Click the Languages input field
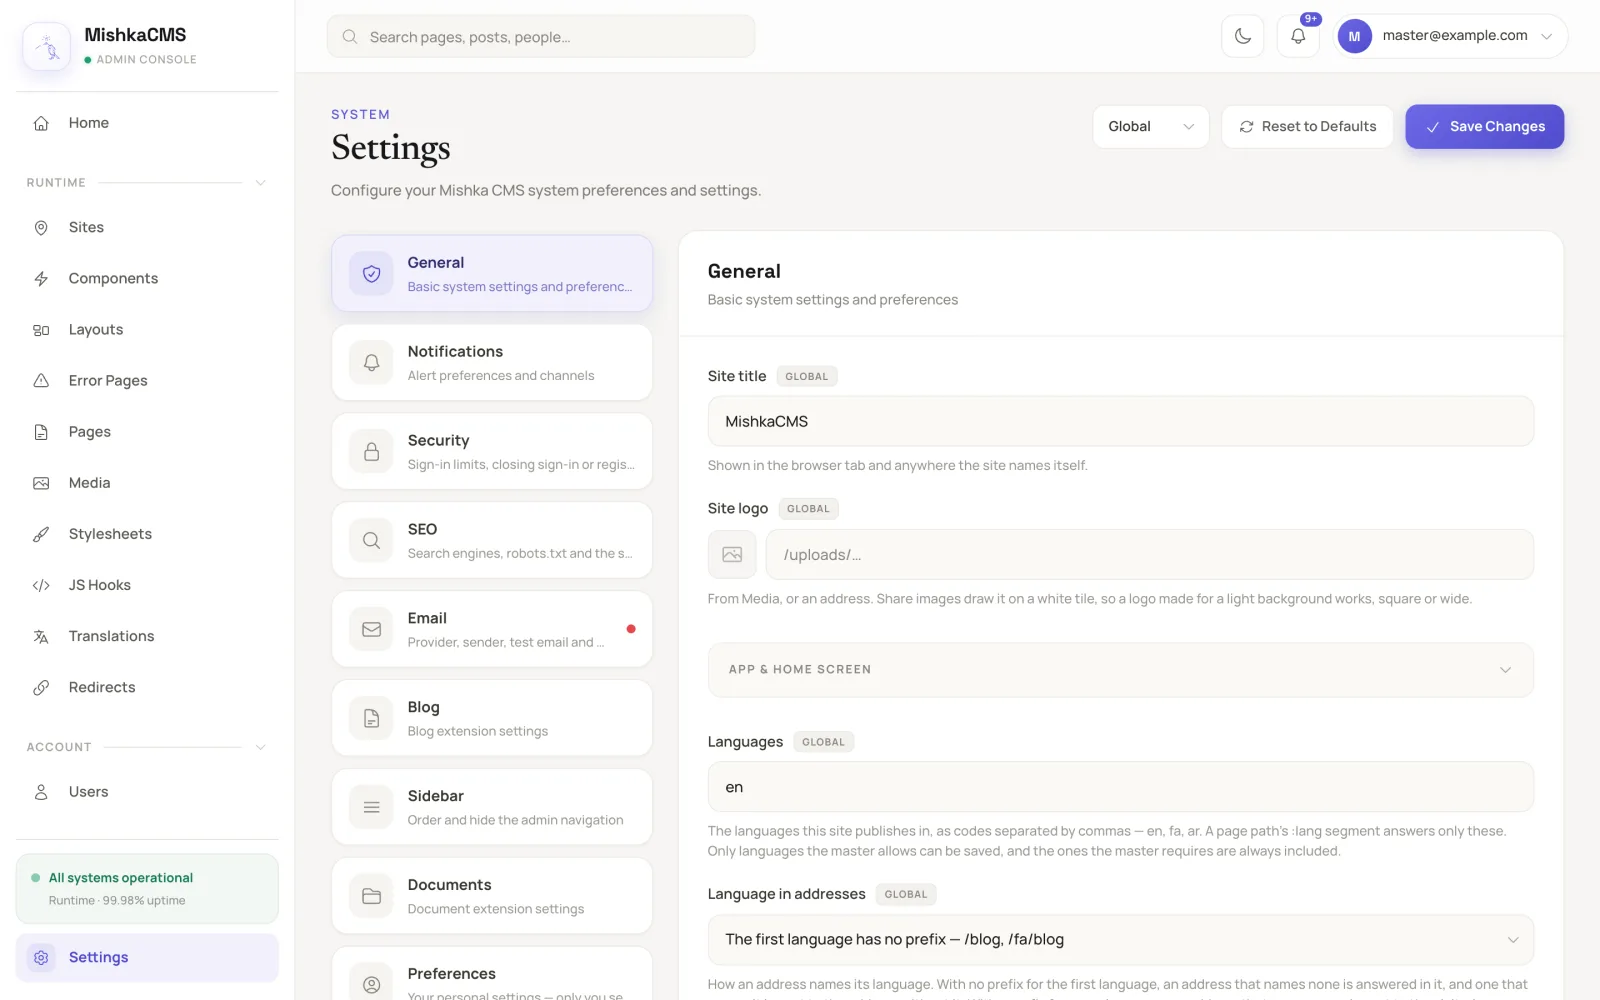1600x1000 pixels. (x=1120, y=787)
